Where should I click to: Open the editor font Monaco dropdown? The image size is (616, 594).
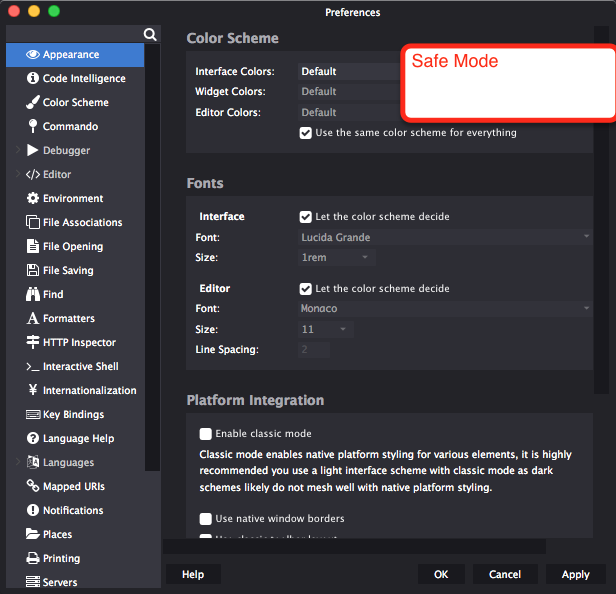click(x=445, y=308)
